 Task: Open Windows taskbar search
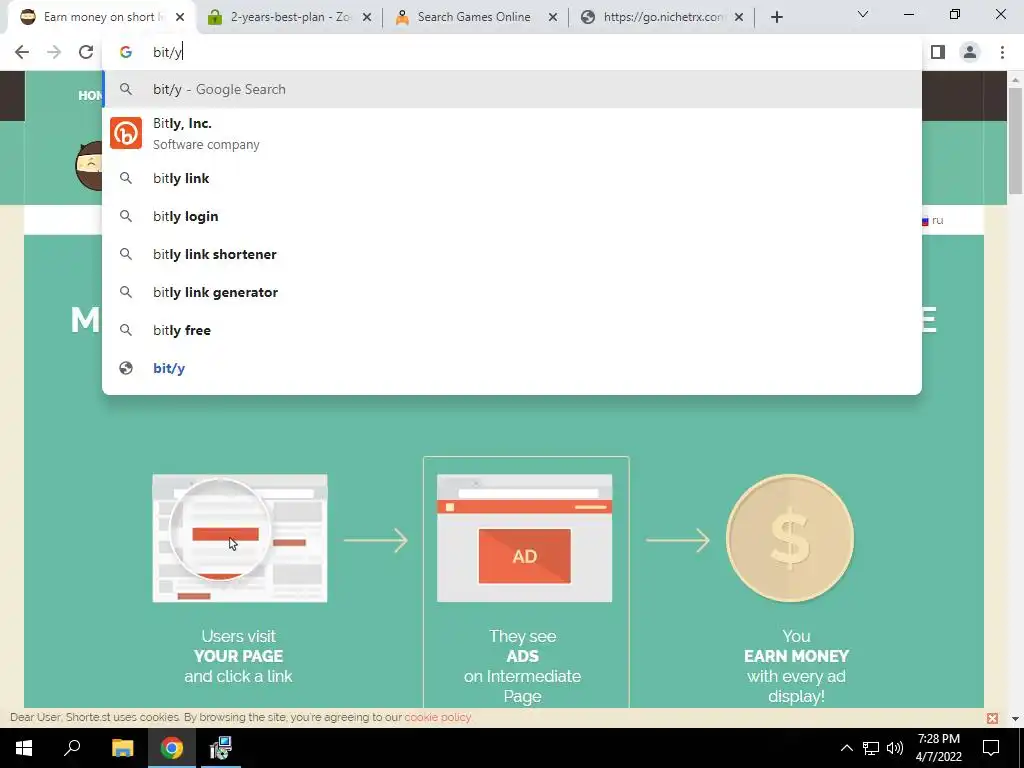[72, 748]
